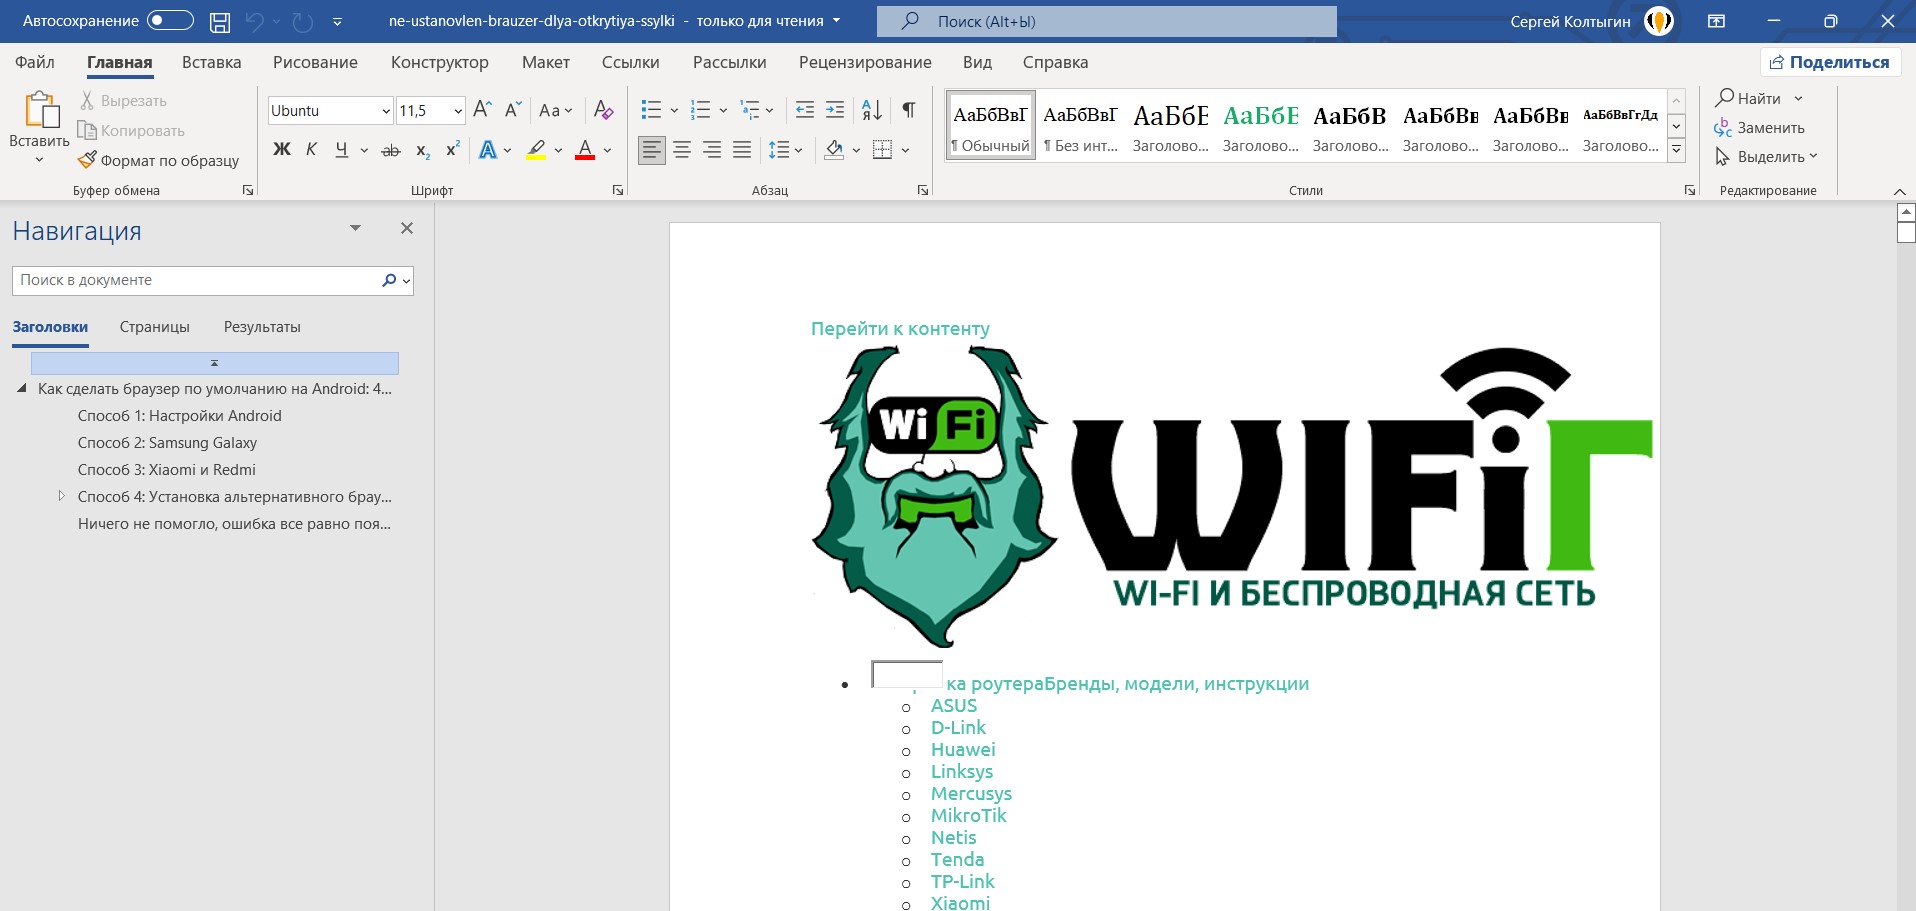Toggle strikethrough formatting
Image resolution: width=1916 pixels, height=911 pixels.
[391, 150]
